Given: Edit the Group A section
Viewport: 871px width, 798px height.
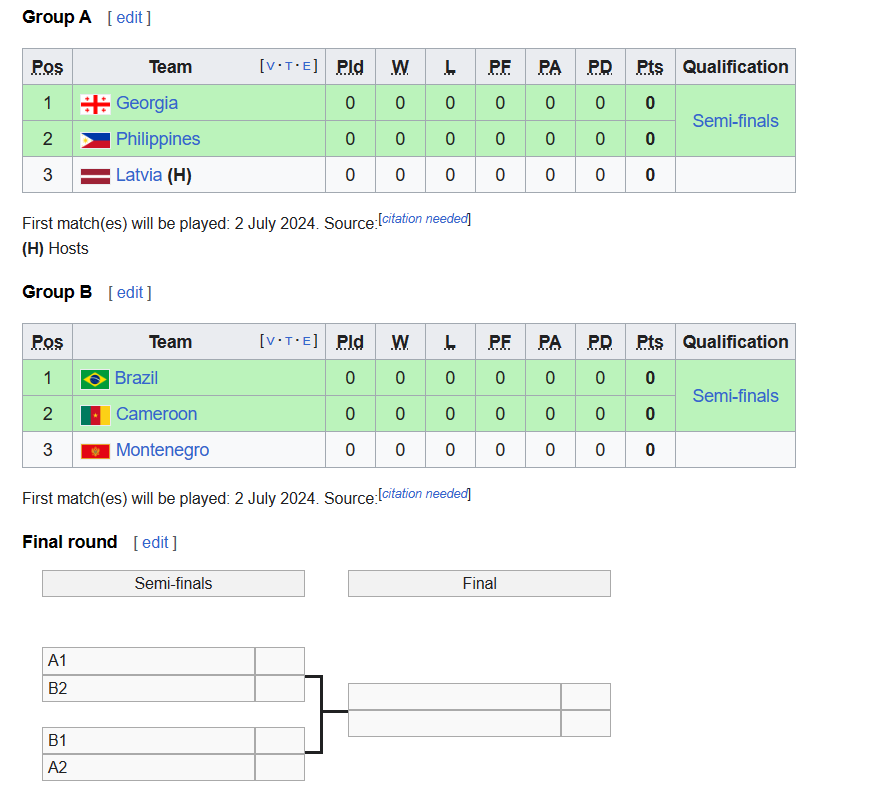Looking at the screenshot, I should (129, 17).
